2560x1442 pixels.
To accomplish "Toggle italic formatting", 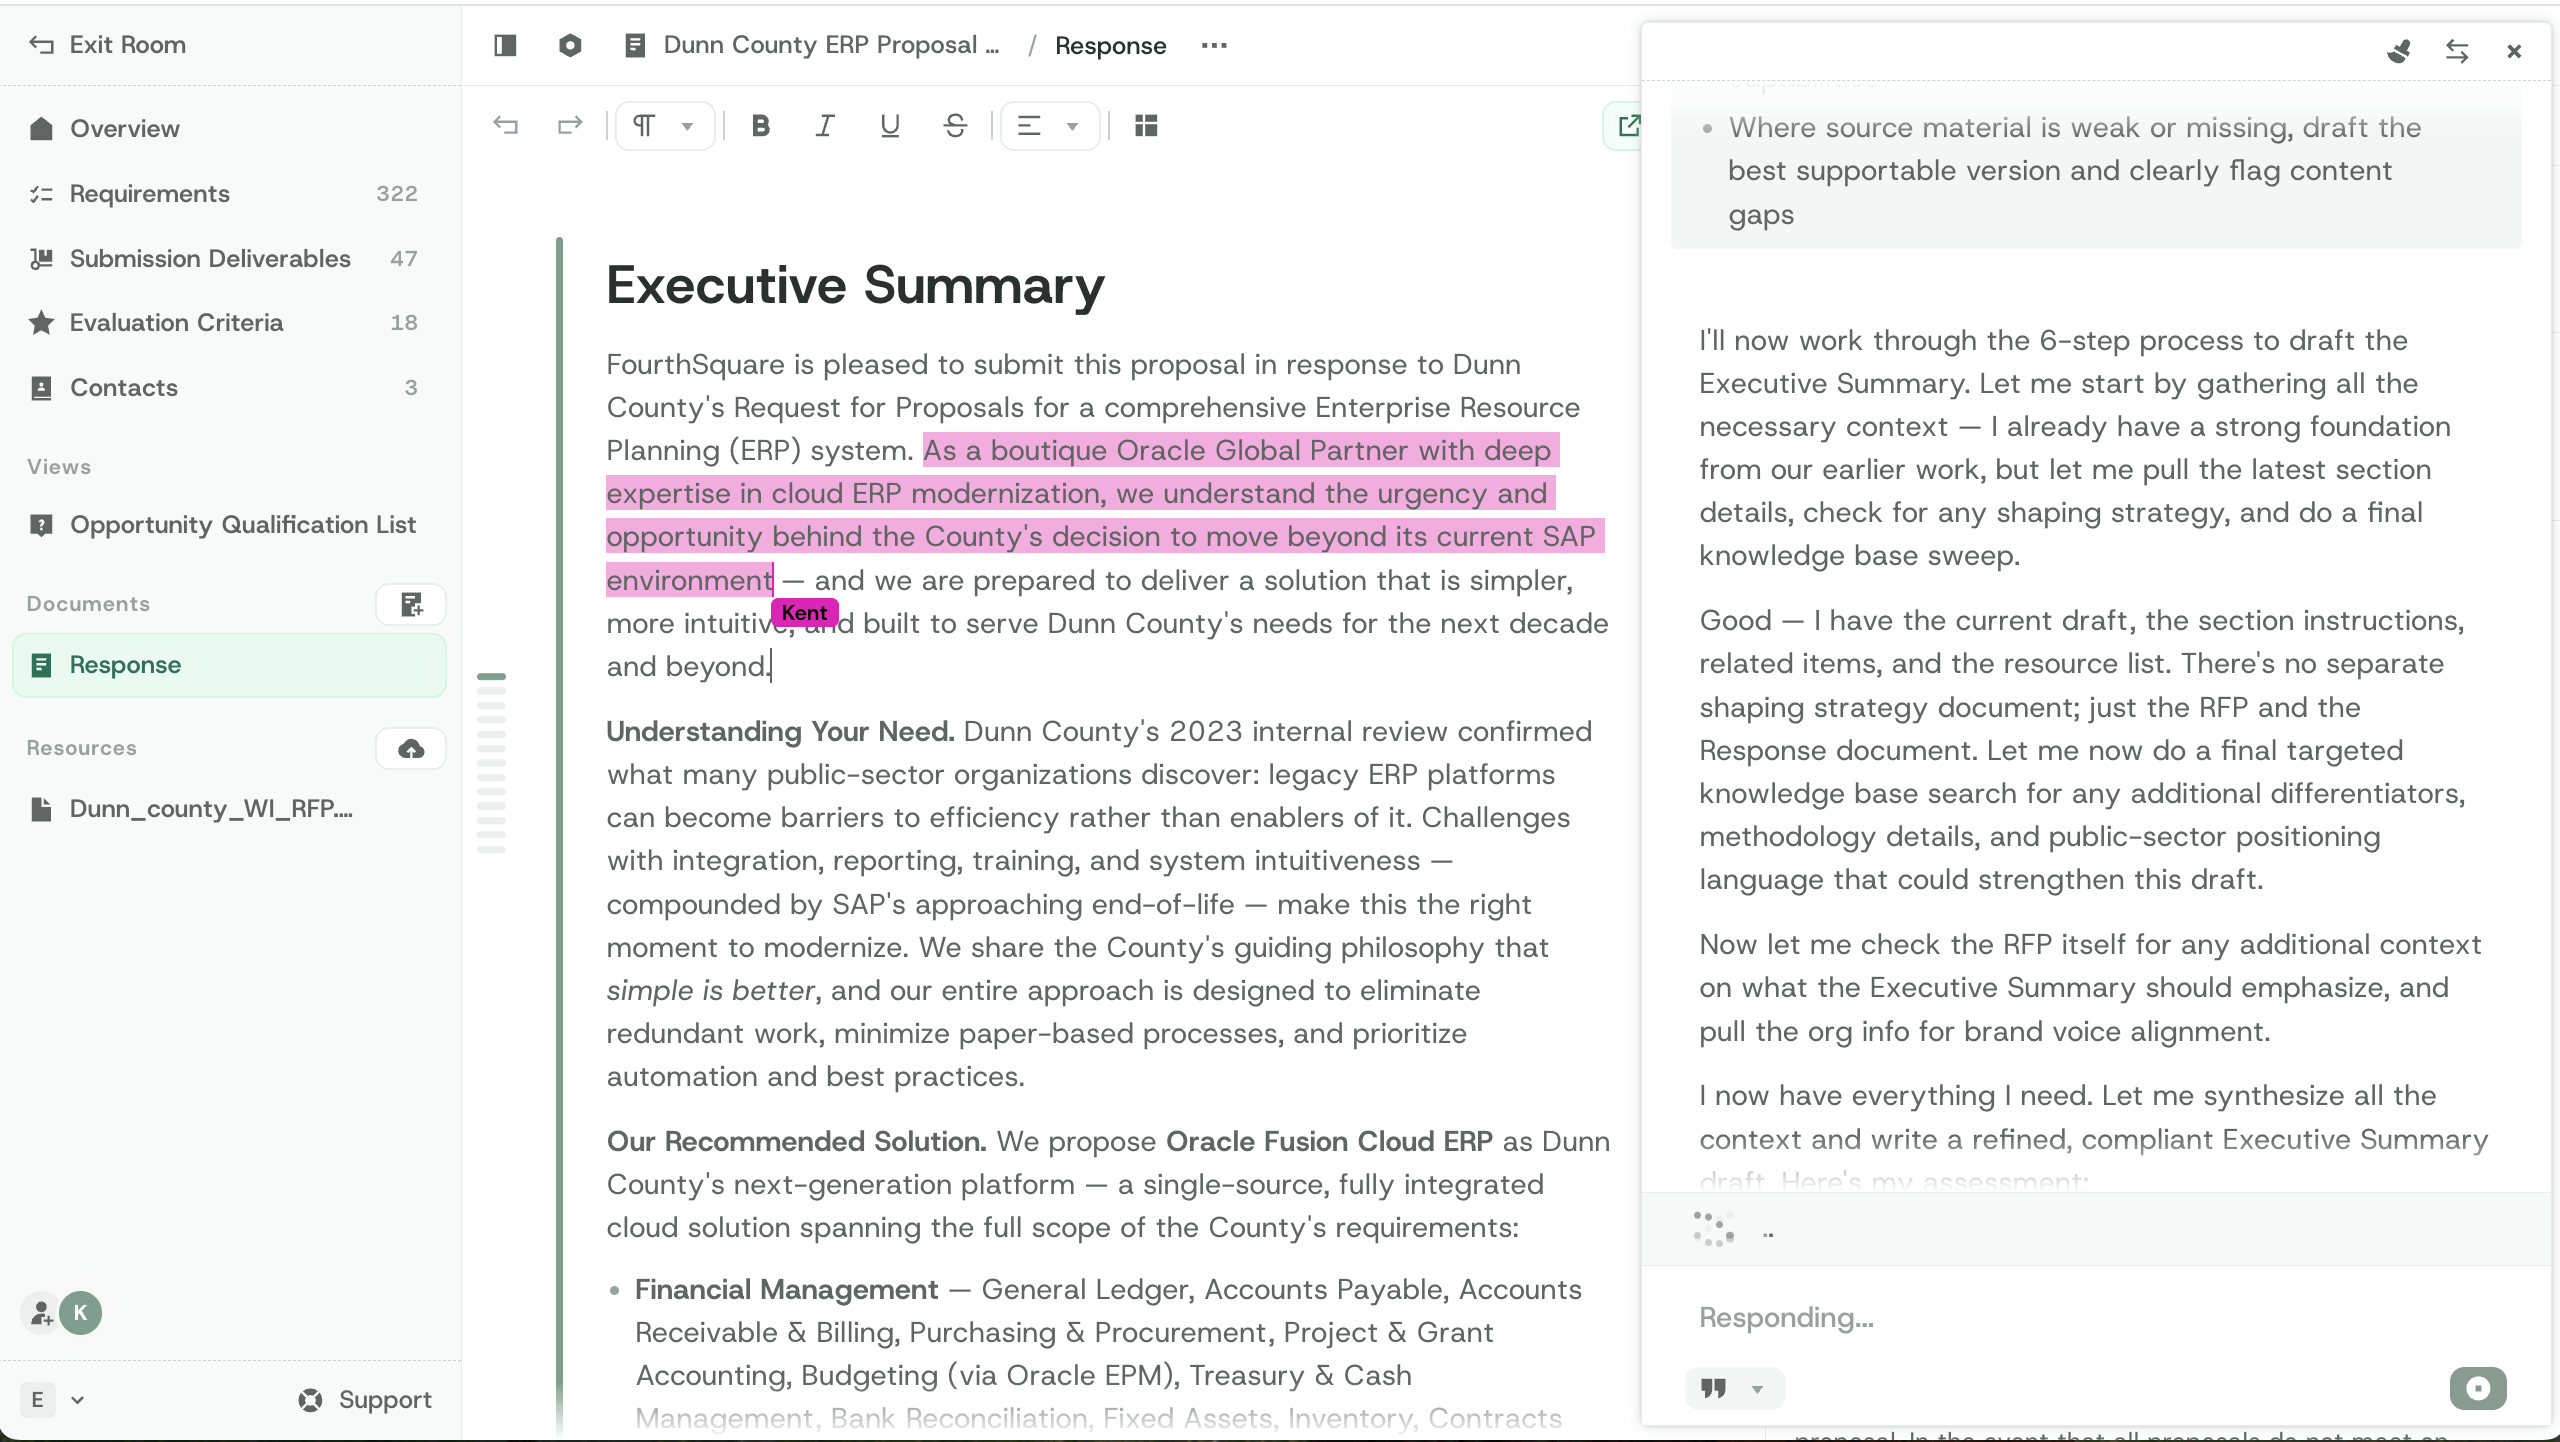I will [x=825, y=126].
